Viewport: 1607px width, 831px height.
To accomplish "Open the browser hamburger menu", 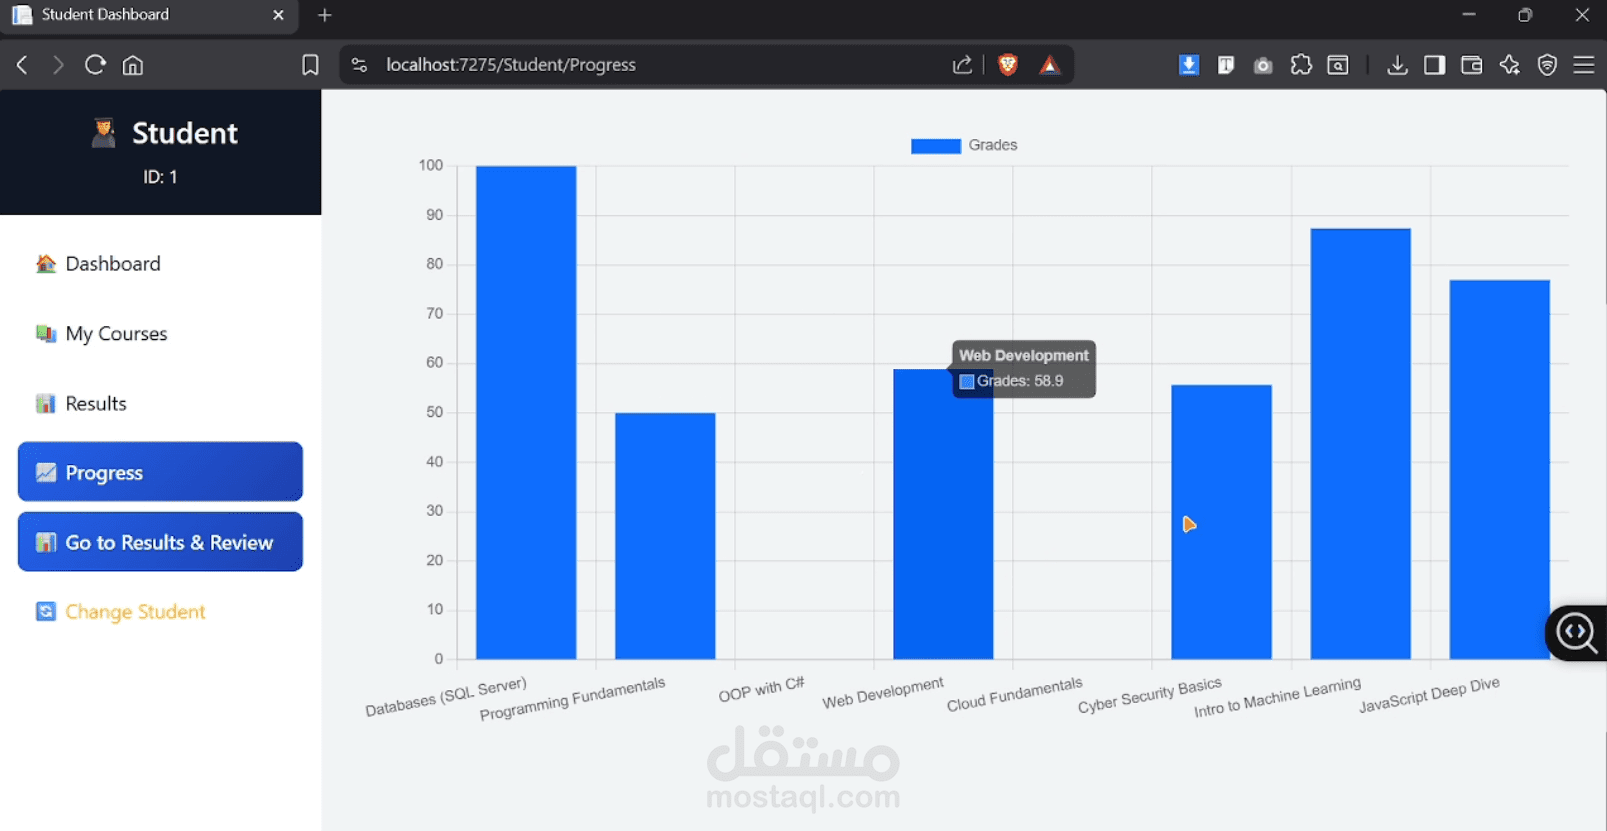I will tap(1584, 65).
